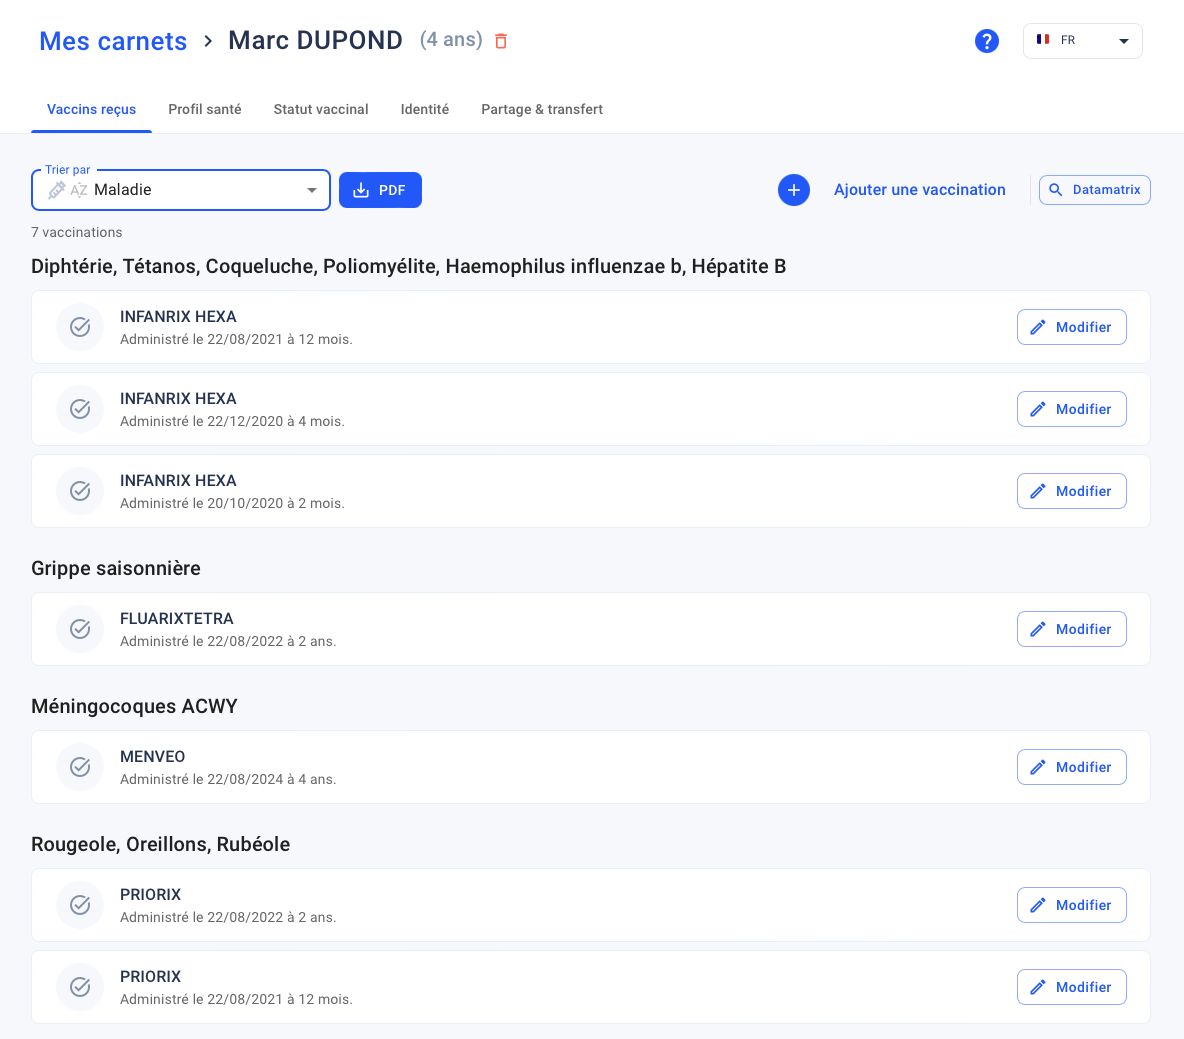Open the Datamatrix search button
This screenshot has height=1039, width=1184.
point(1094,190)
